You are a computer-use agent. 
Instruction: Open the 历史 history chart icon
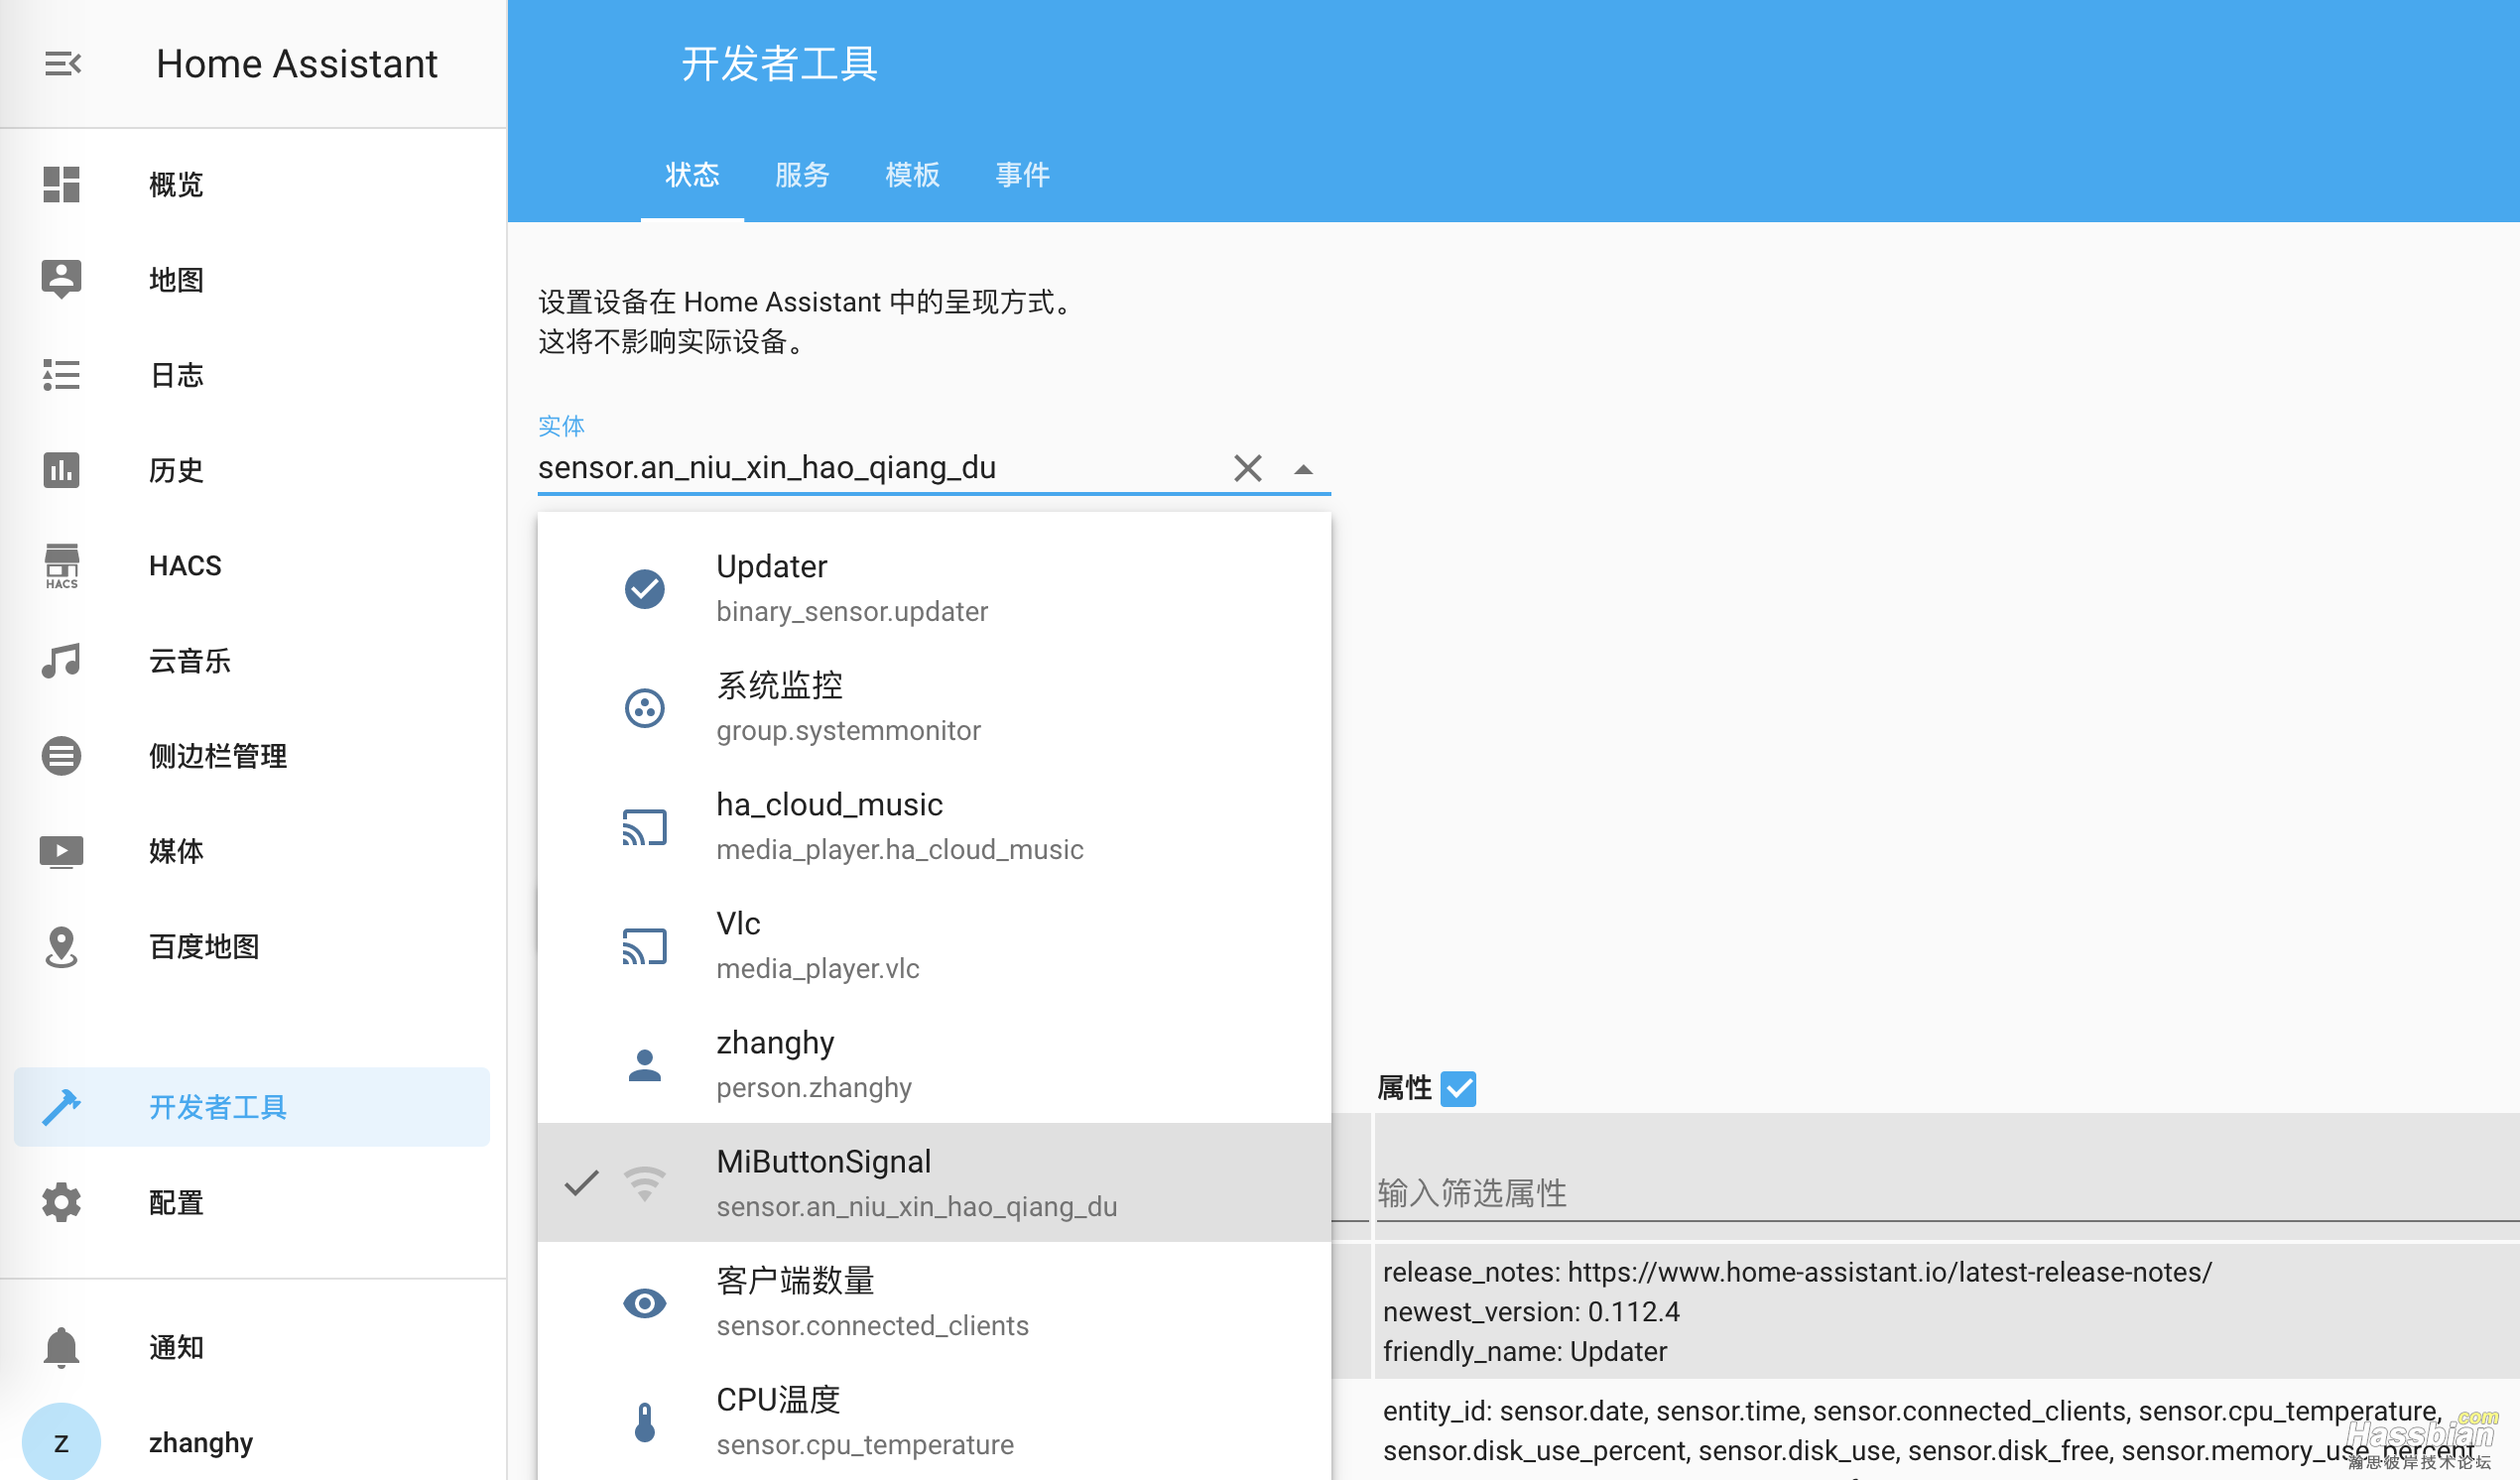pyautogui.click(x=61, y=470)
